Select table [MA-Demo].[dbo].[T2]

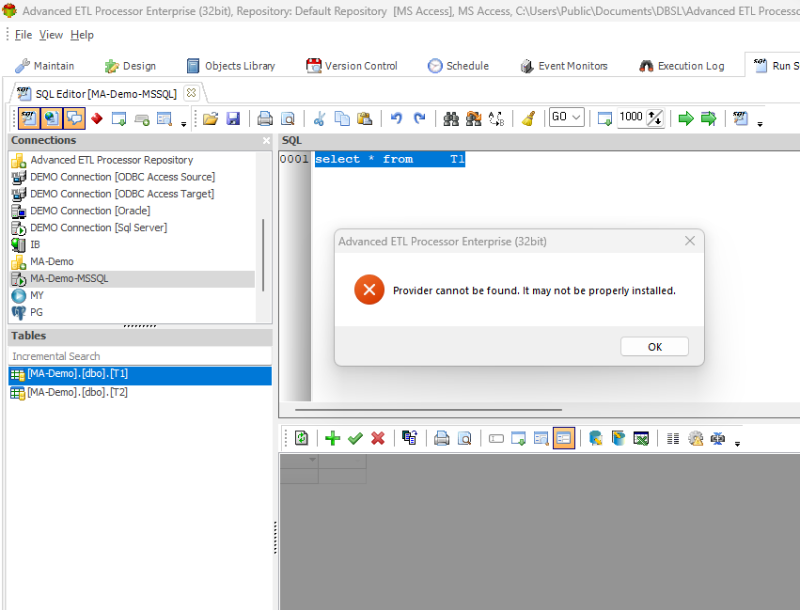coord(140,392)
